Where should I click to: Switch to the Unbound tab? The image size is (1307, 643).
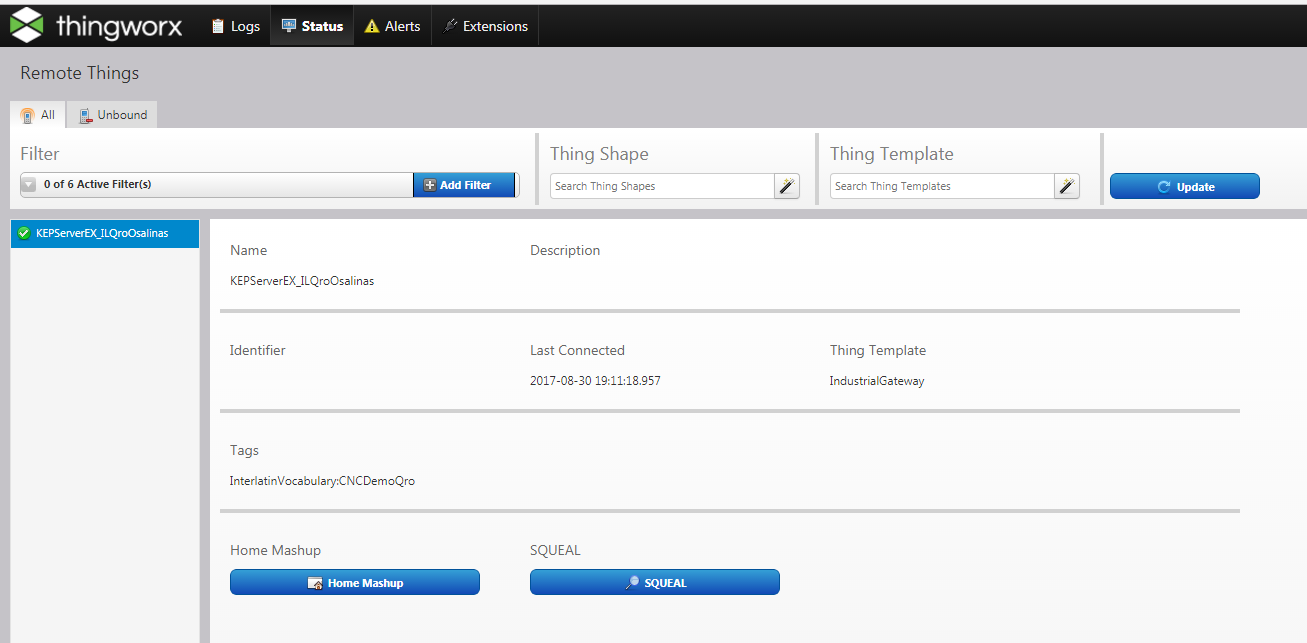[x=113, y=115]
